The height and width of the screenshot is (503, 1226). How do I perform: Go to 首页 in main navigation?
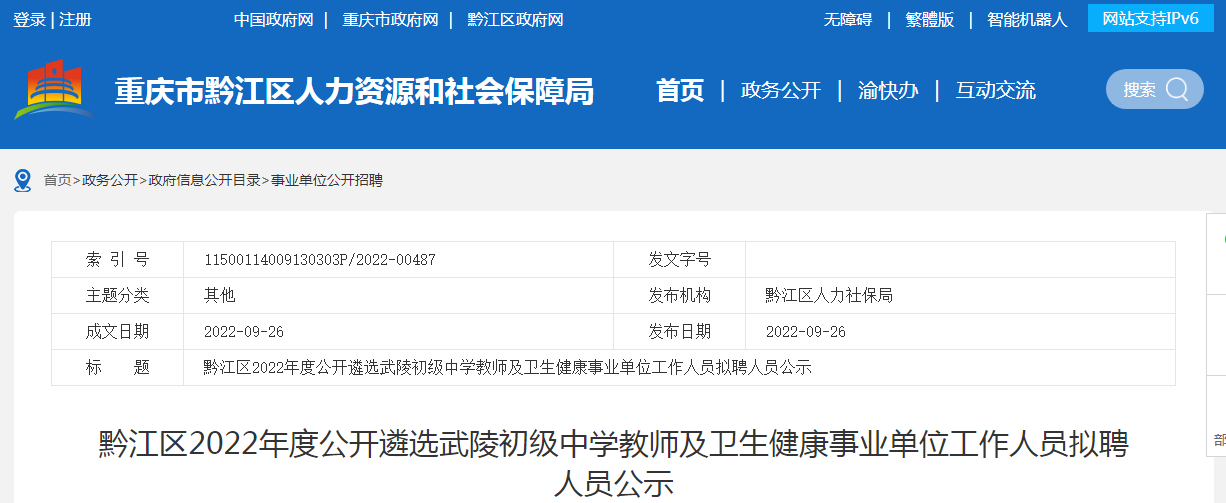680,90
